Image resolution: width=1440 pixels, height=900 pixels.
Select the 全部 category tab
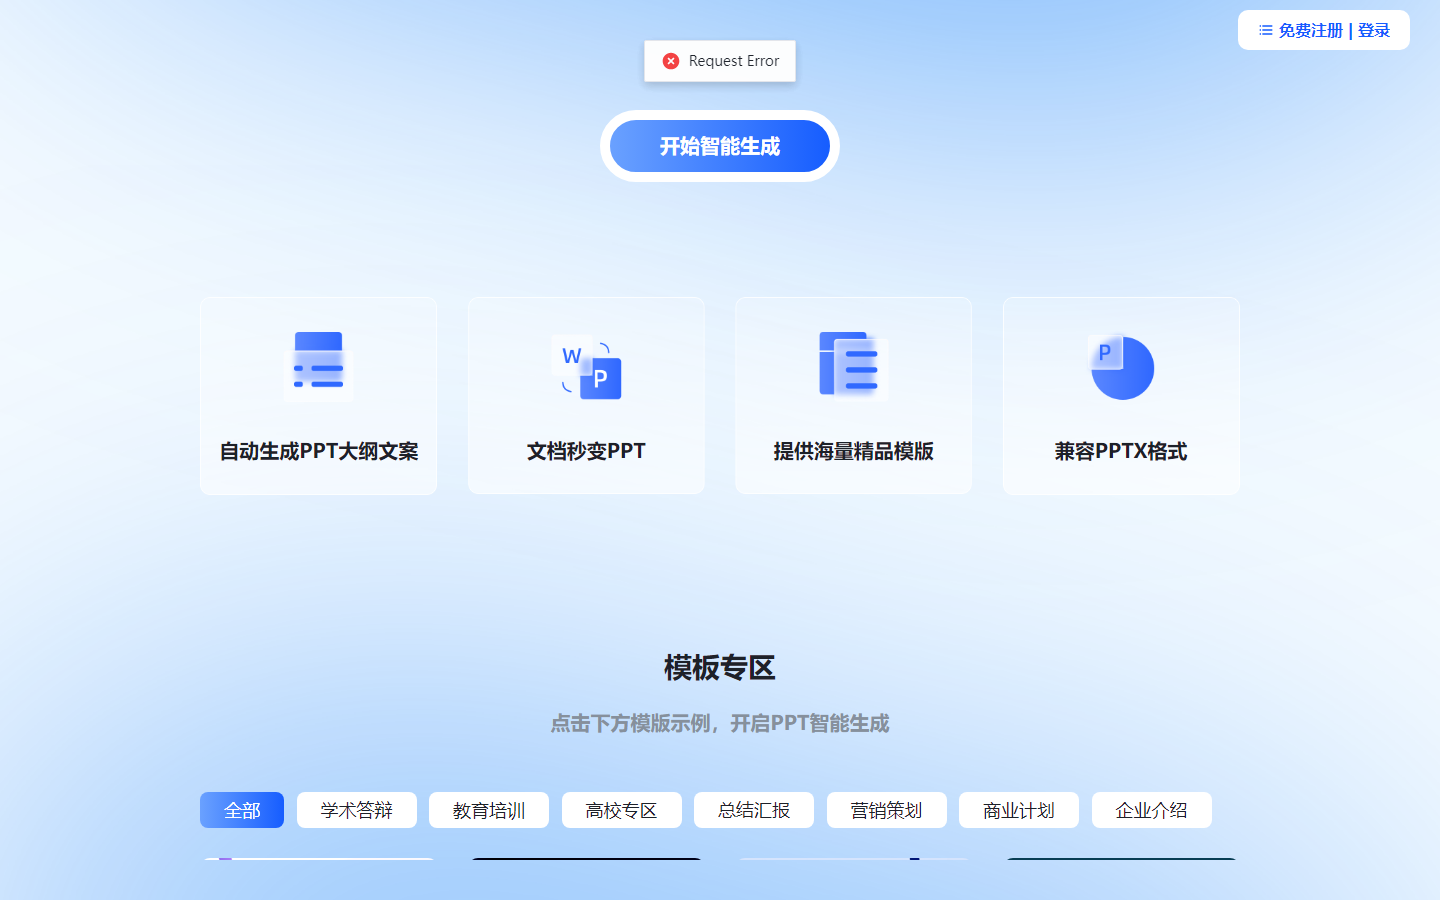[242, 810]
